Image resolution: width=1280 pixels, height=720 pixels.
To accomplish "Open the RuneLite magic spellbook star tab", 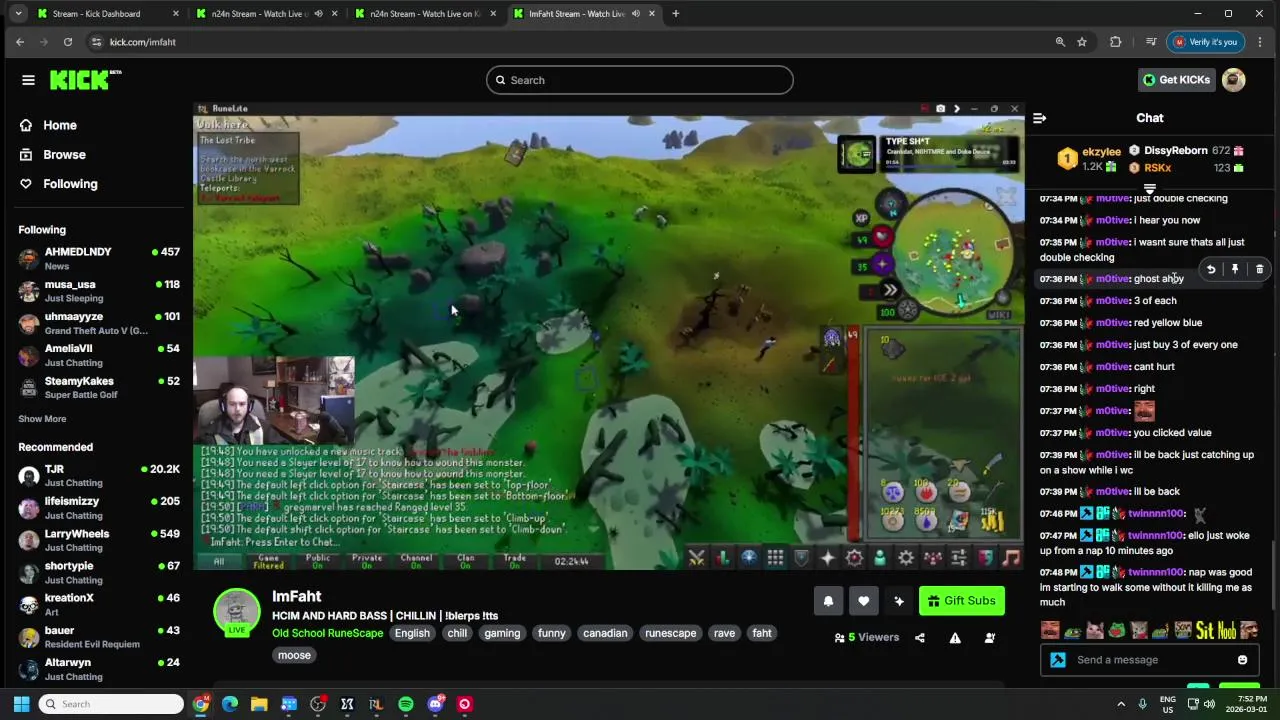I will 827,558.
